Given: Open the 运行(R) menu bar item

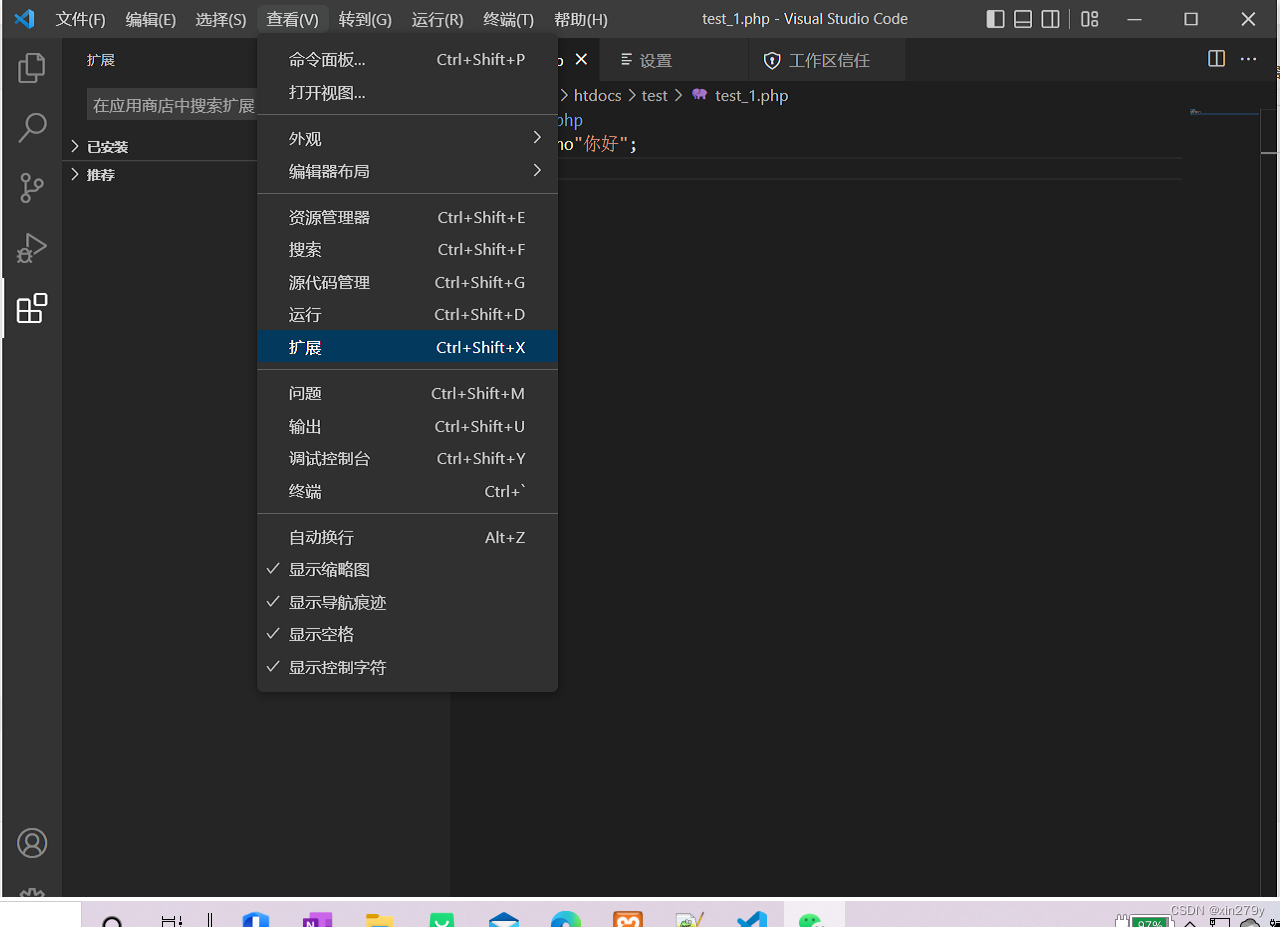Looking at the screenshot, I should tap(437, 20).
